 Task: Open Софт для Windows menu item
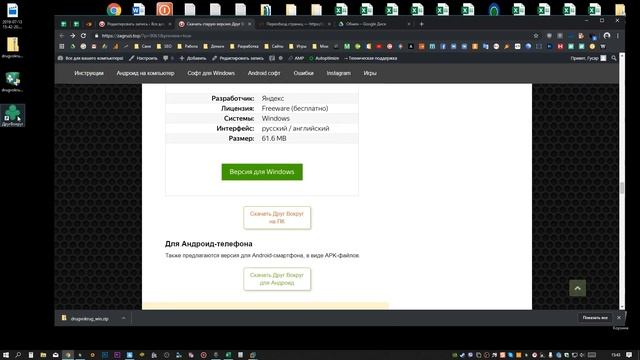211,73
